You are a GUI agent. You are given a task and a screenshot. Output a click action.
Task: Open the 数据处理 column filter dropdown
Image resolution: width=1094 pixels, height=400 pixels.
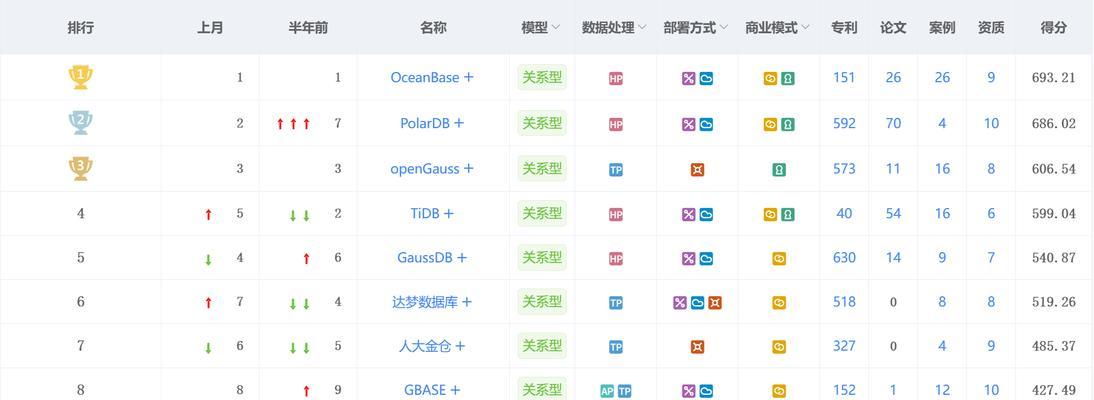pyautogui.click(x=642, y=28)
